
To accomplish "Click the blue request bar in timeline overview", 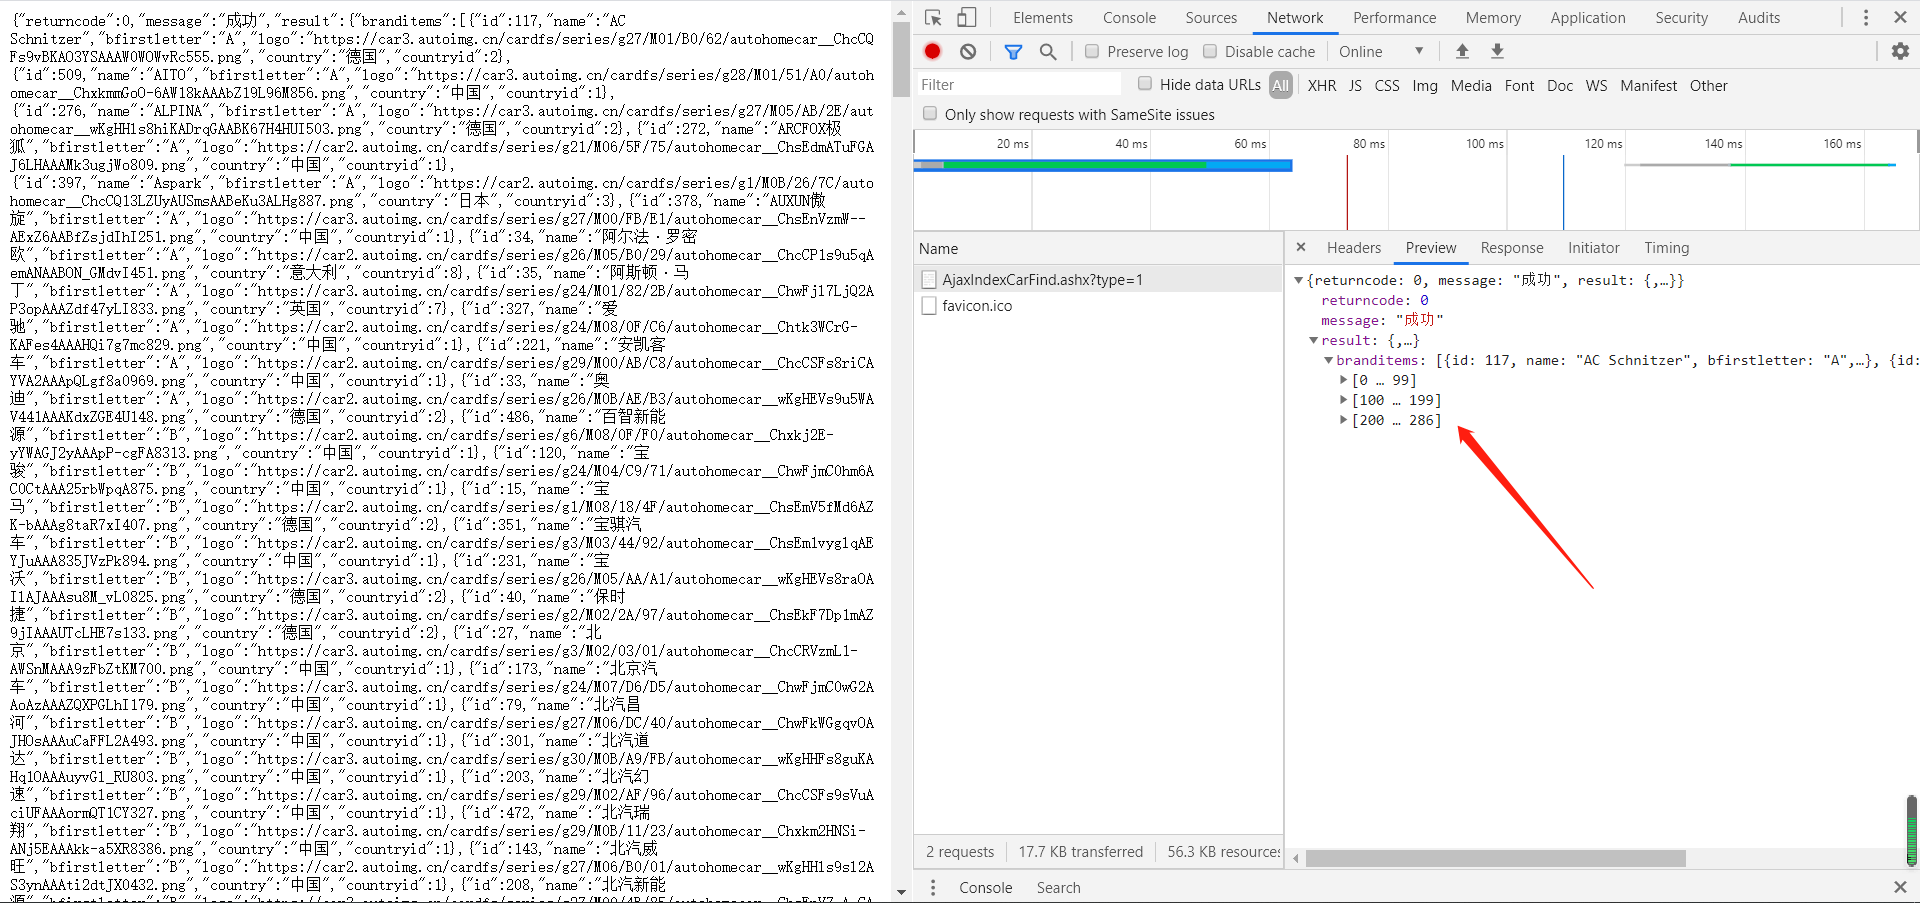I will click(x=1103, y=165).
